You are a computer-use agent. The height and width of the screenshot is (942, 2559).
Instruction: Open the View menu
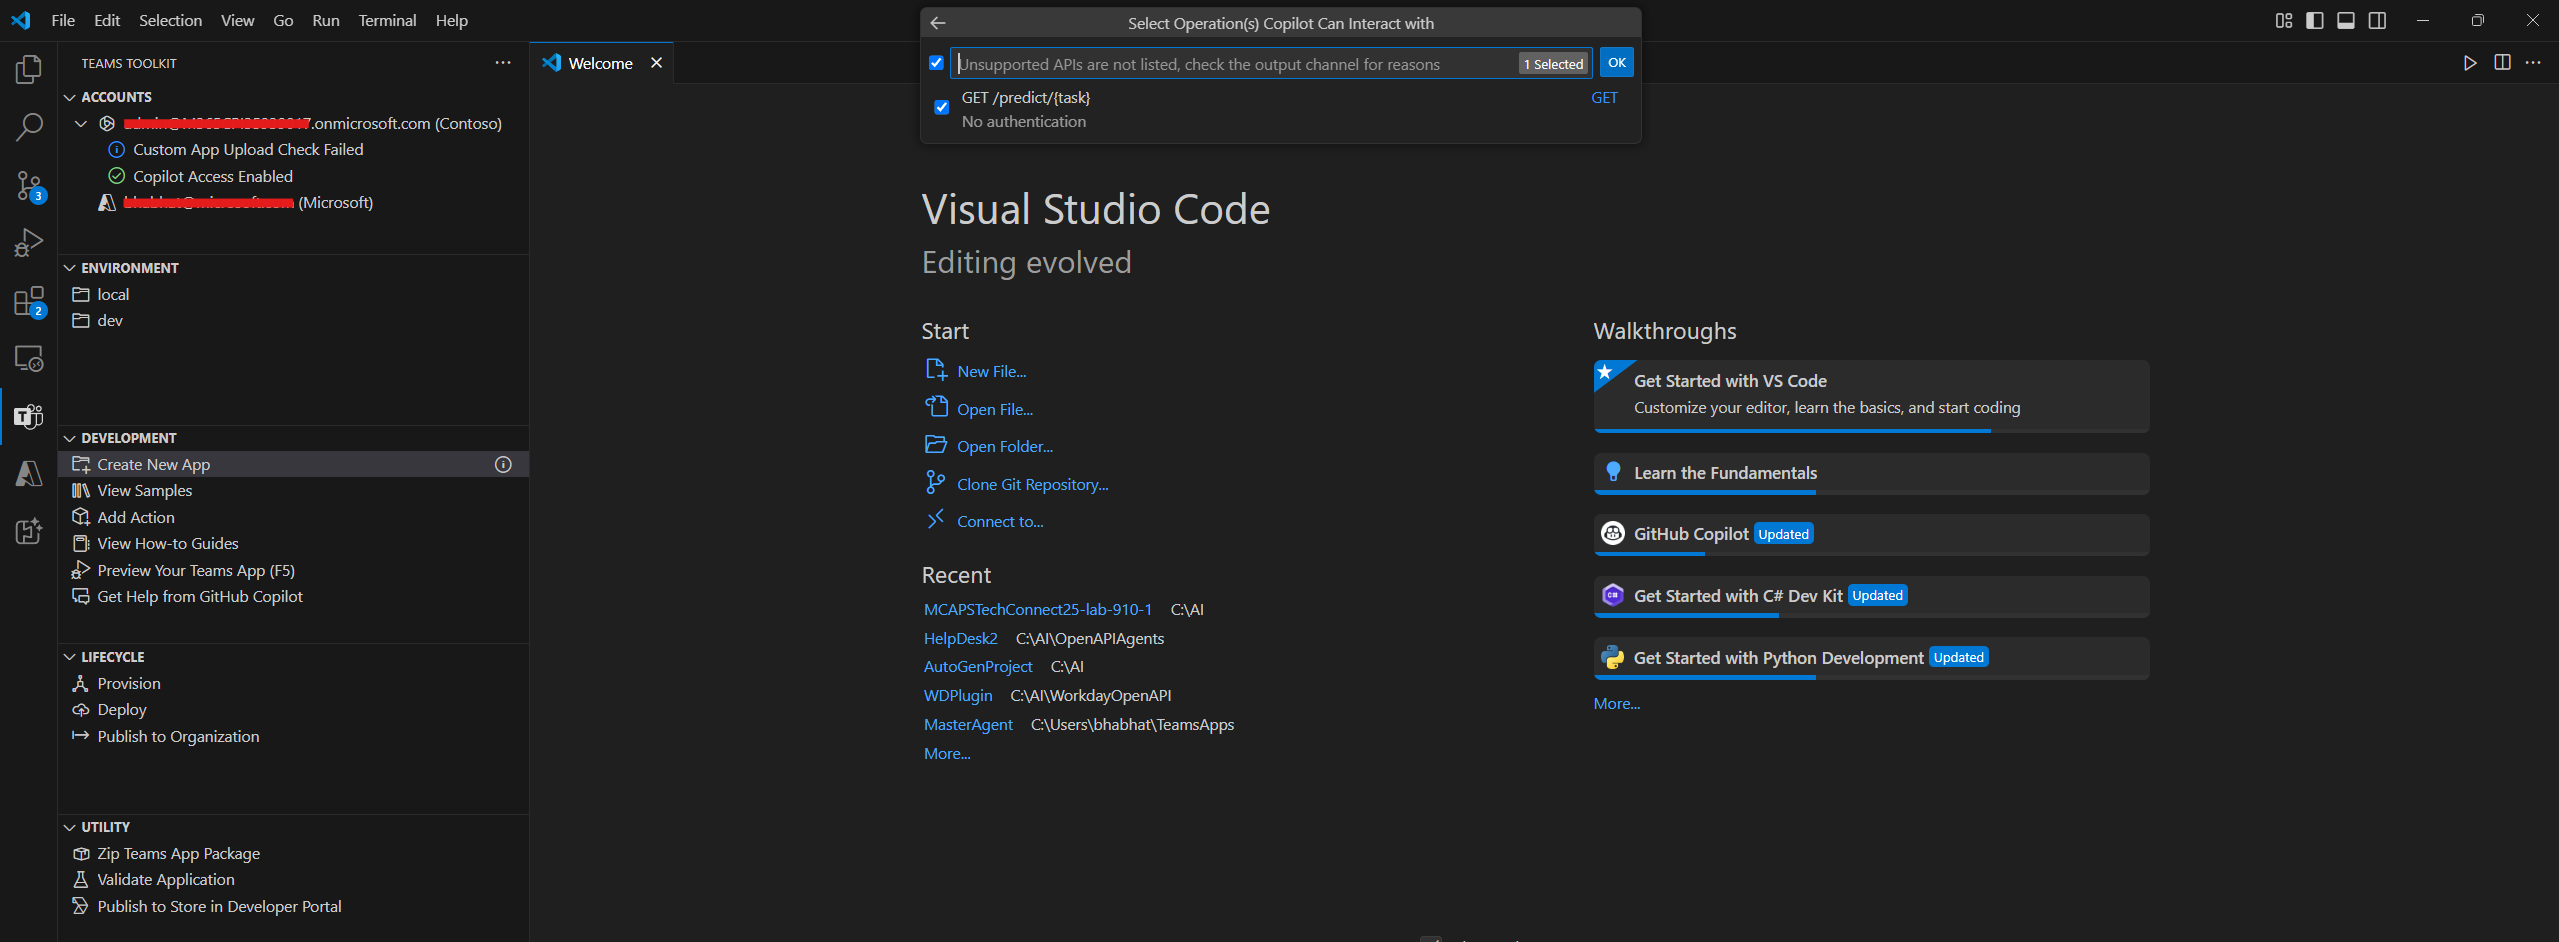(237, 21)
